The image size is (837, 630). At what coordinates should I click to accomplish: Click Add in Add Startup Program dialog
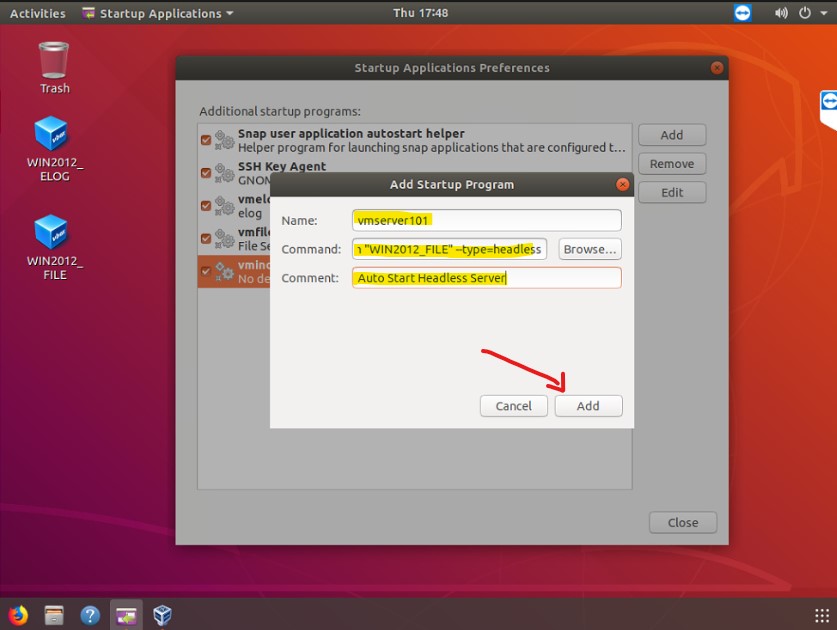pos(588,406)
